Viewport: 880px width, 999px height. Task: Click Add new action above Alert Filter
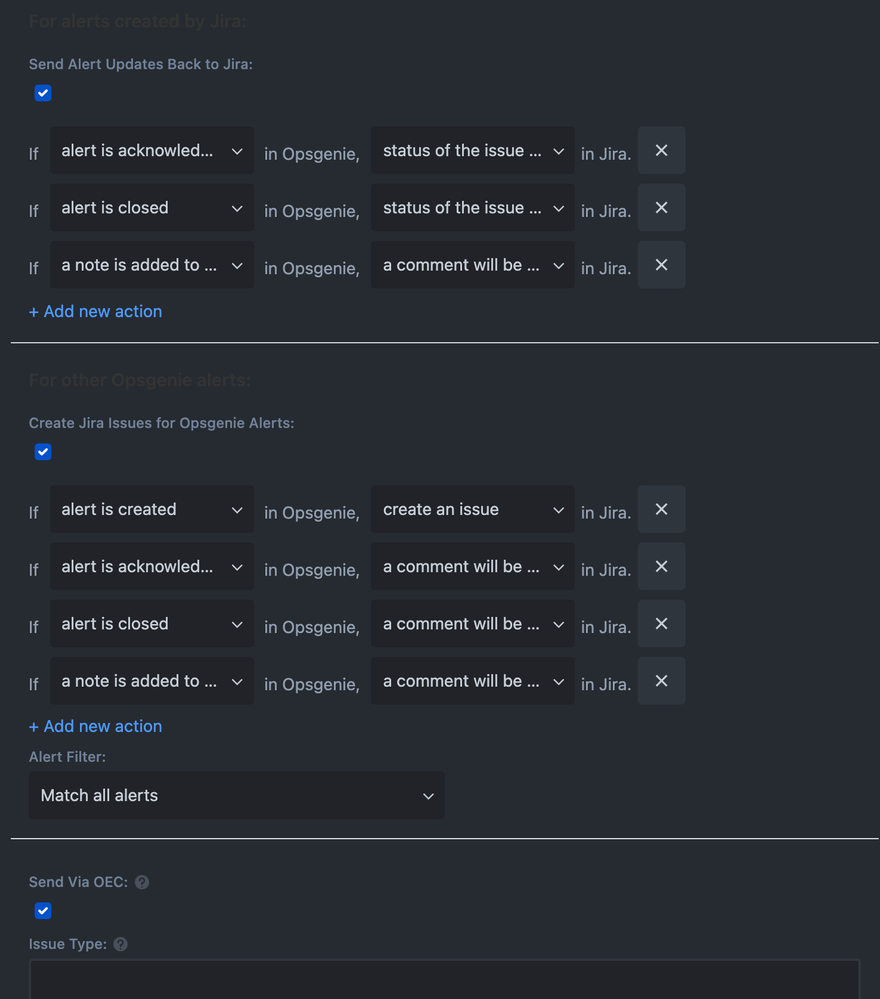point(96,726)
